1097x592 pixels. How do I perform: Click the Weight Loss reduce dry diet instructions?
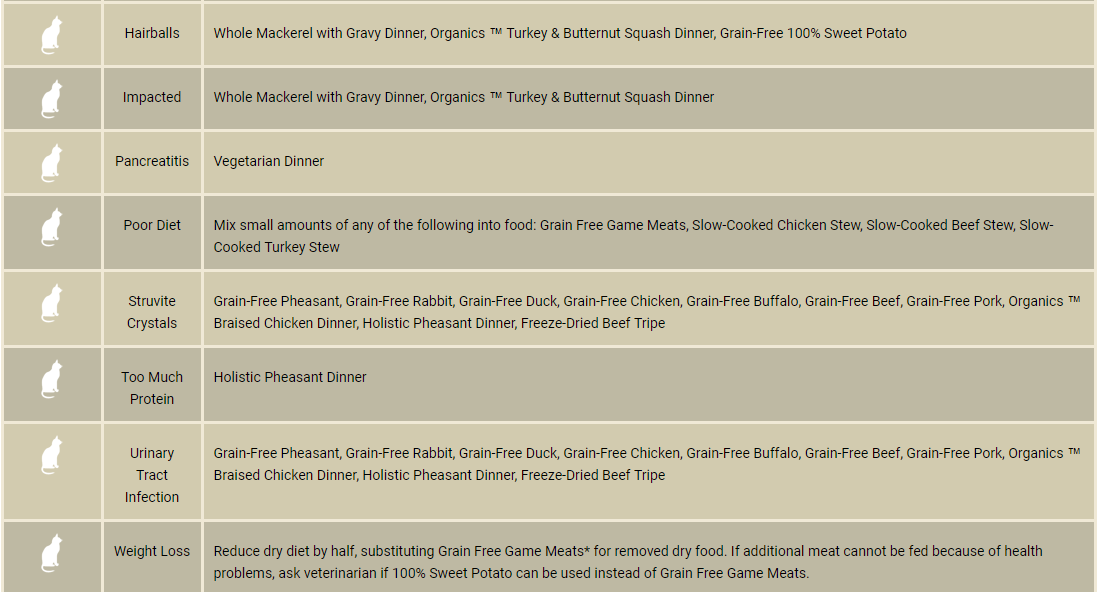[x=628, y=562]
